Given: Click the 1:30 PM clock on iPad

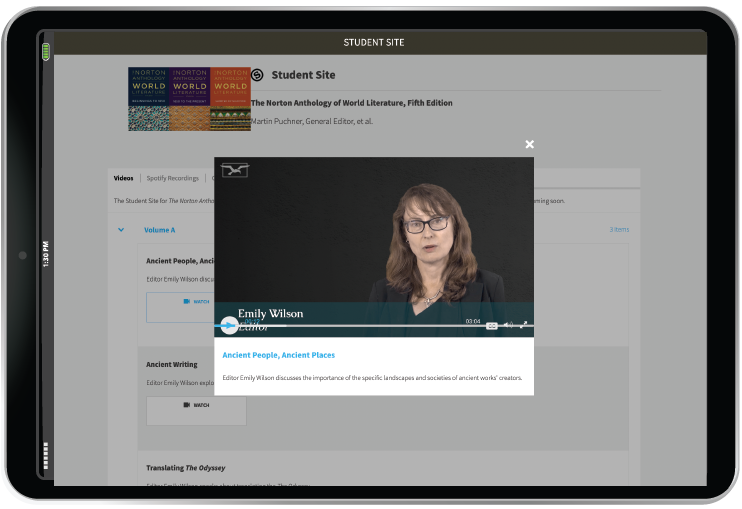Looking at the screenshot, I should tap(46, 254).
